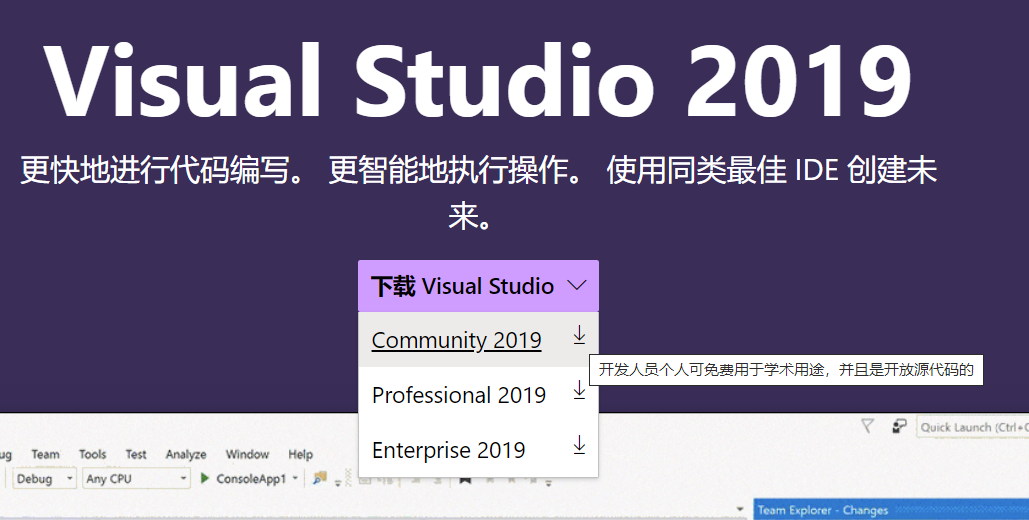Click the tagline starting 更快地进行代码编写

(478, 192)
